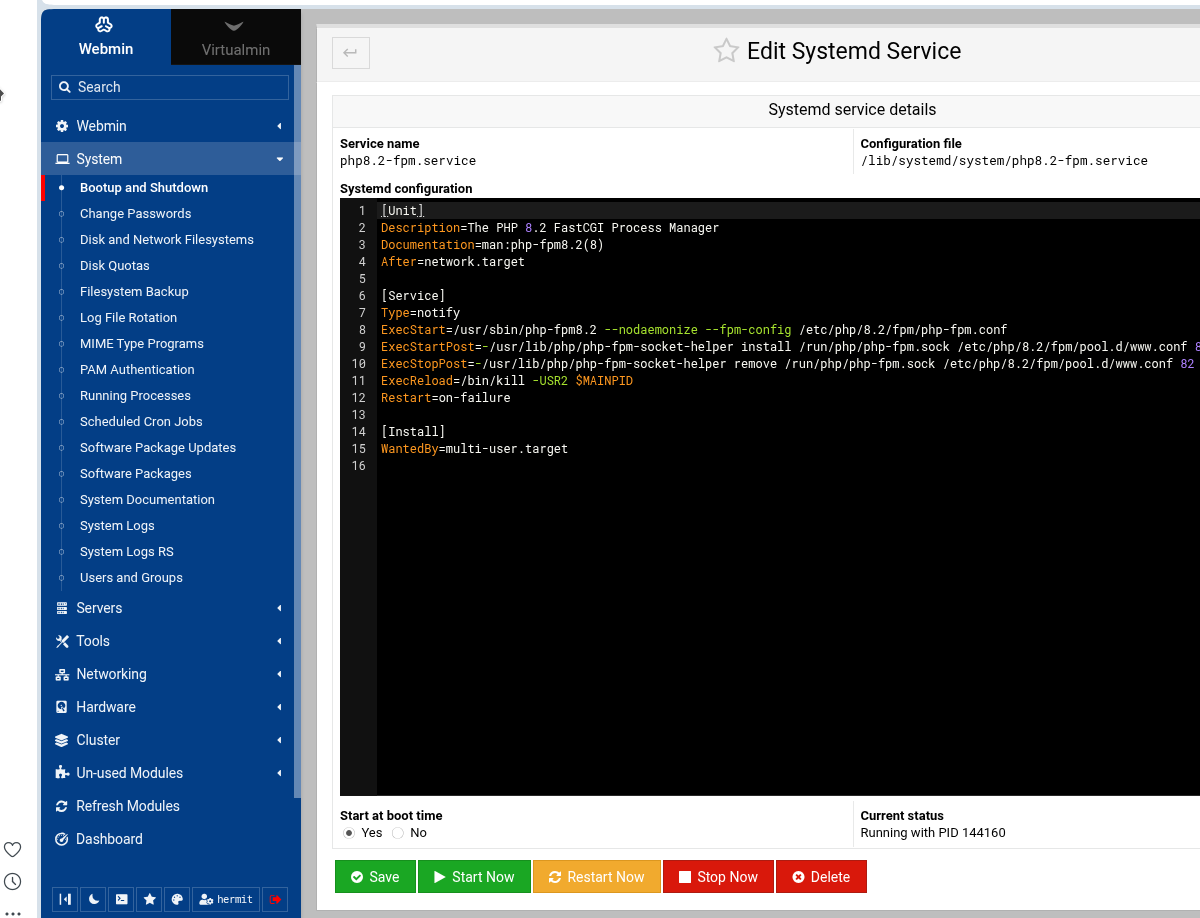Viewport: 1200px width, 918px height.
Task: Click the back arrow button
Action: [x=350, y=53]
